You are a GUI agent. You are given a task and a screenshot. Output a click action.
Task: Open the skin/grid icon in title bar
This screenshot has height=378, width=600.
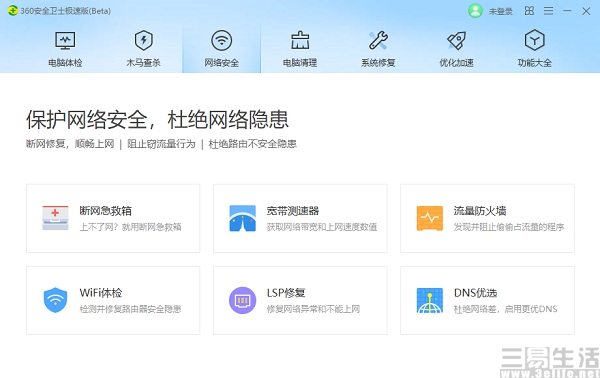(x=529, y=11)
